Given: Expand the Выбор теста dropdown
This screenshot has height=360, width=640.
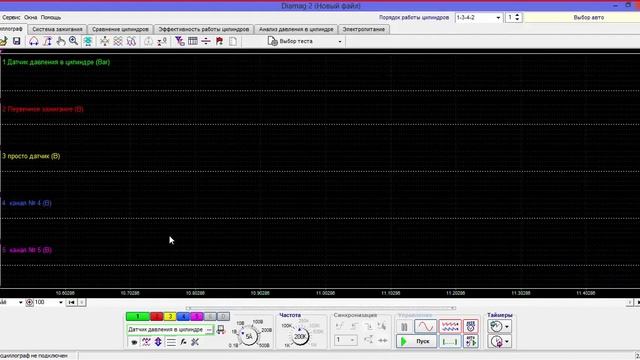Looking at the screenshot, I should 340,41.
